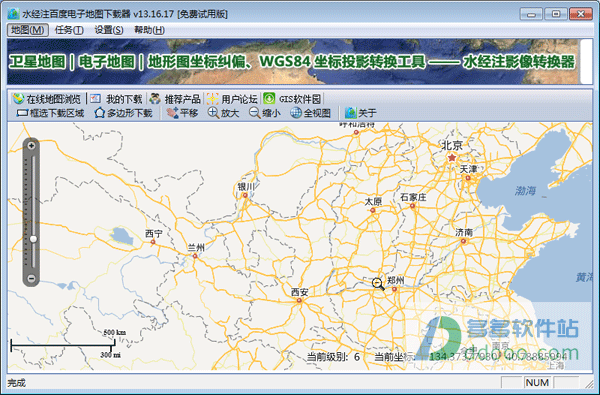Click the 兰州 city marker
Image resolution: width=600 pixels, height=395 pixels.
click(x=195, y=256)
